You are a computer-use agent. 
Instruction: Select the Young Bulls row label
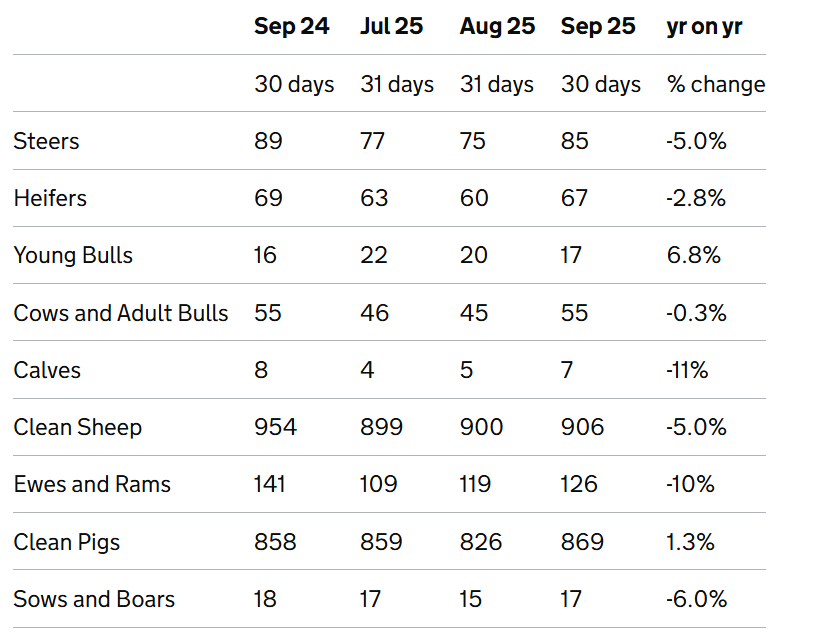click(73, 255)
